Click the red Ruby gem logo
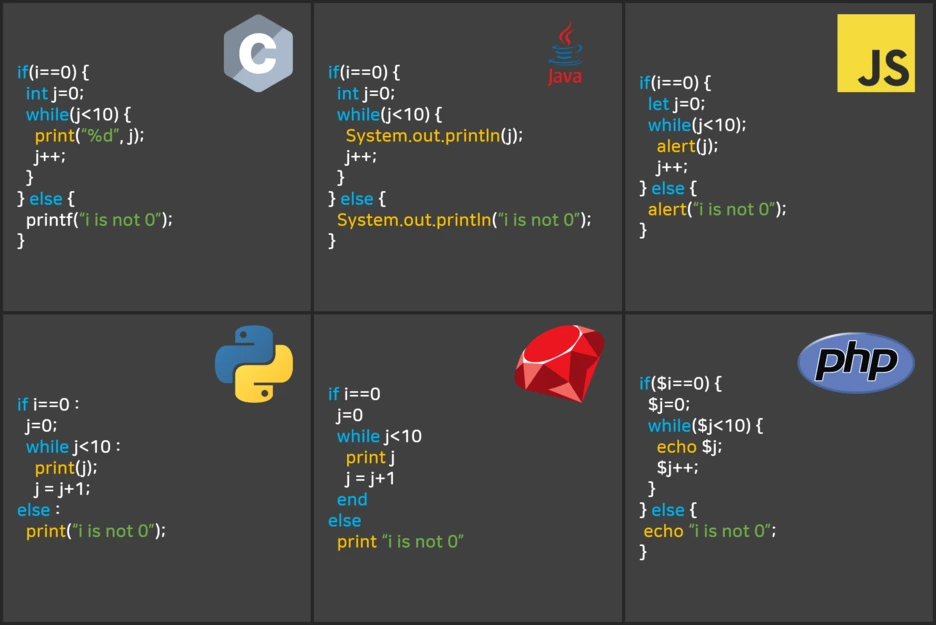The height and width of the screenshot is (625, 936). coord(559,363)
